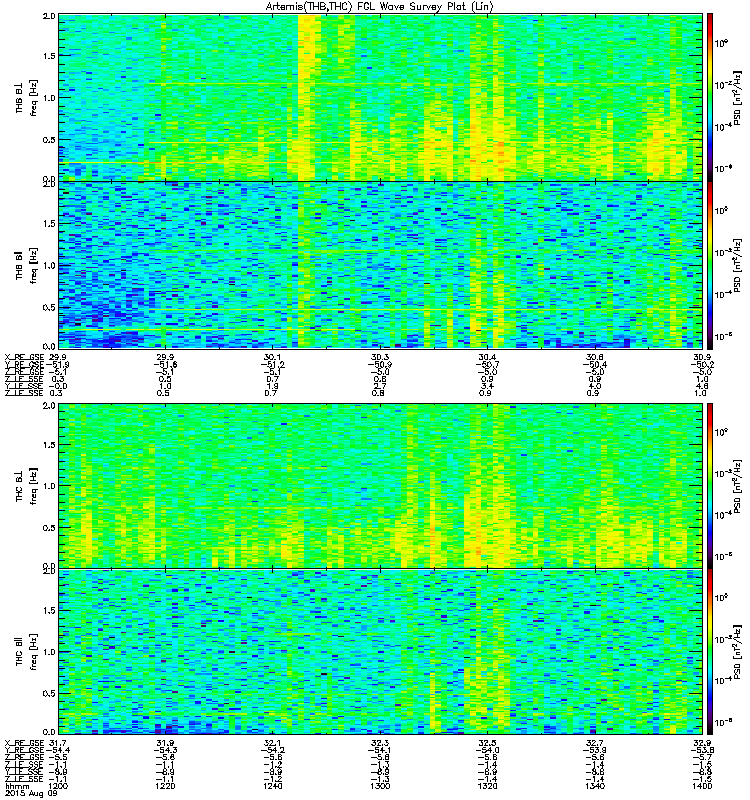Click the PSD [nT²/Hz] label of the bottom color bar
The image size is (750, 800).
point(737,652)
